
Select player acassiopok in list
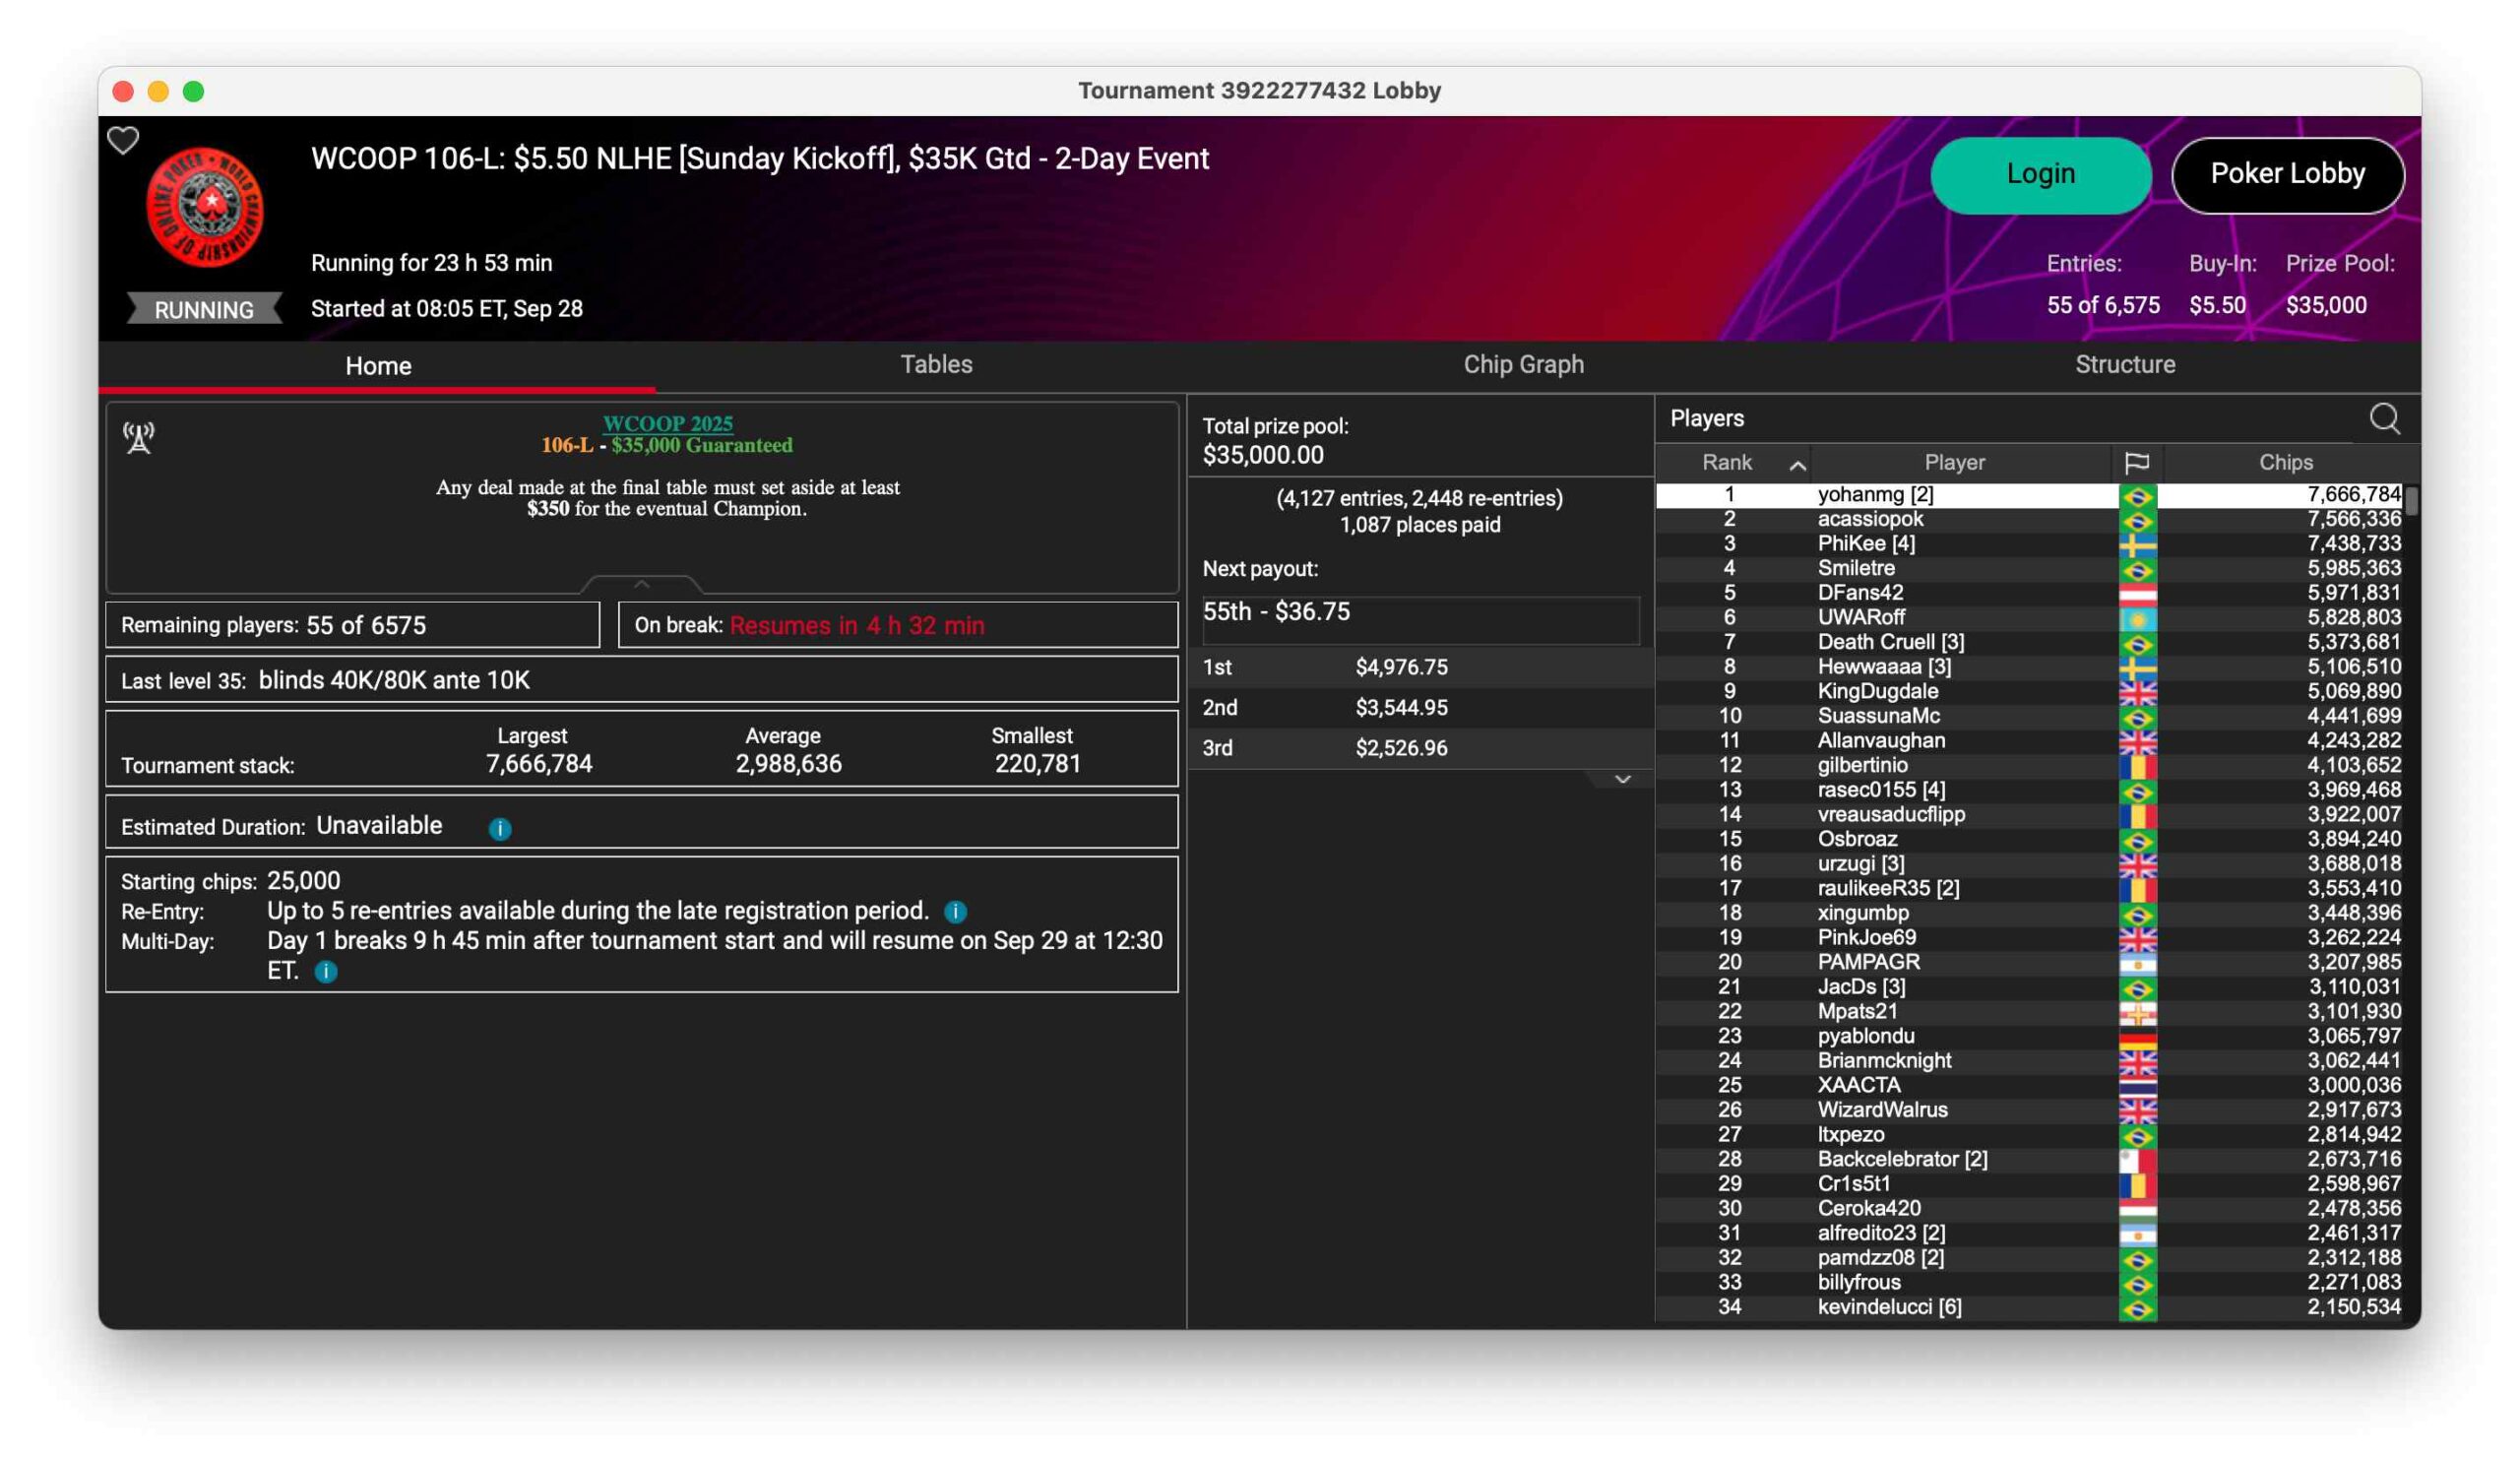(x=1870, y=519)
